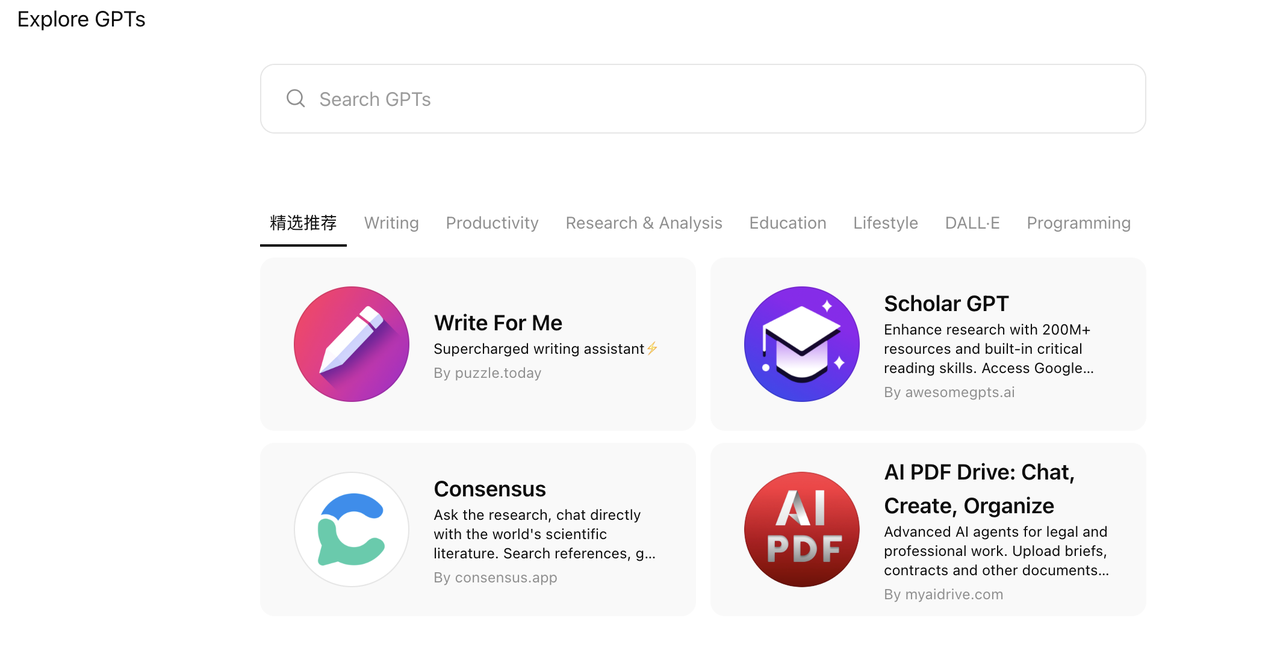1280x645 pixels.
Task: Switch to the Lifestyle tab
Action: (x=885, y=223)
